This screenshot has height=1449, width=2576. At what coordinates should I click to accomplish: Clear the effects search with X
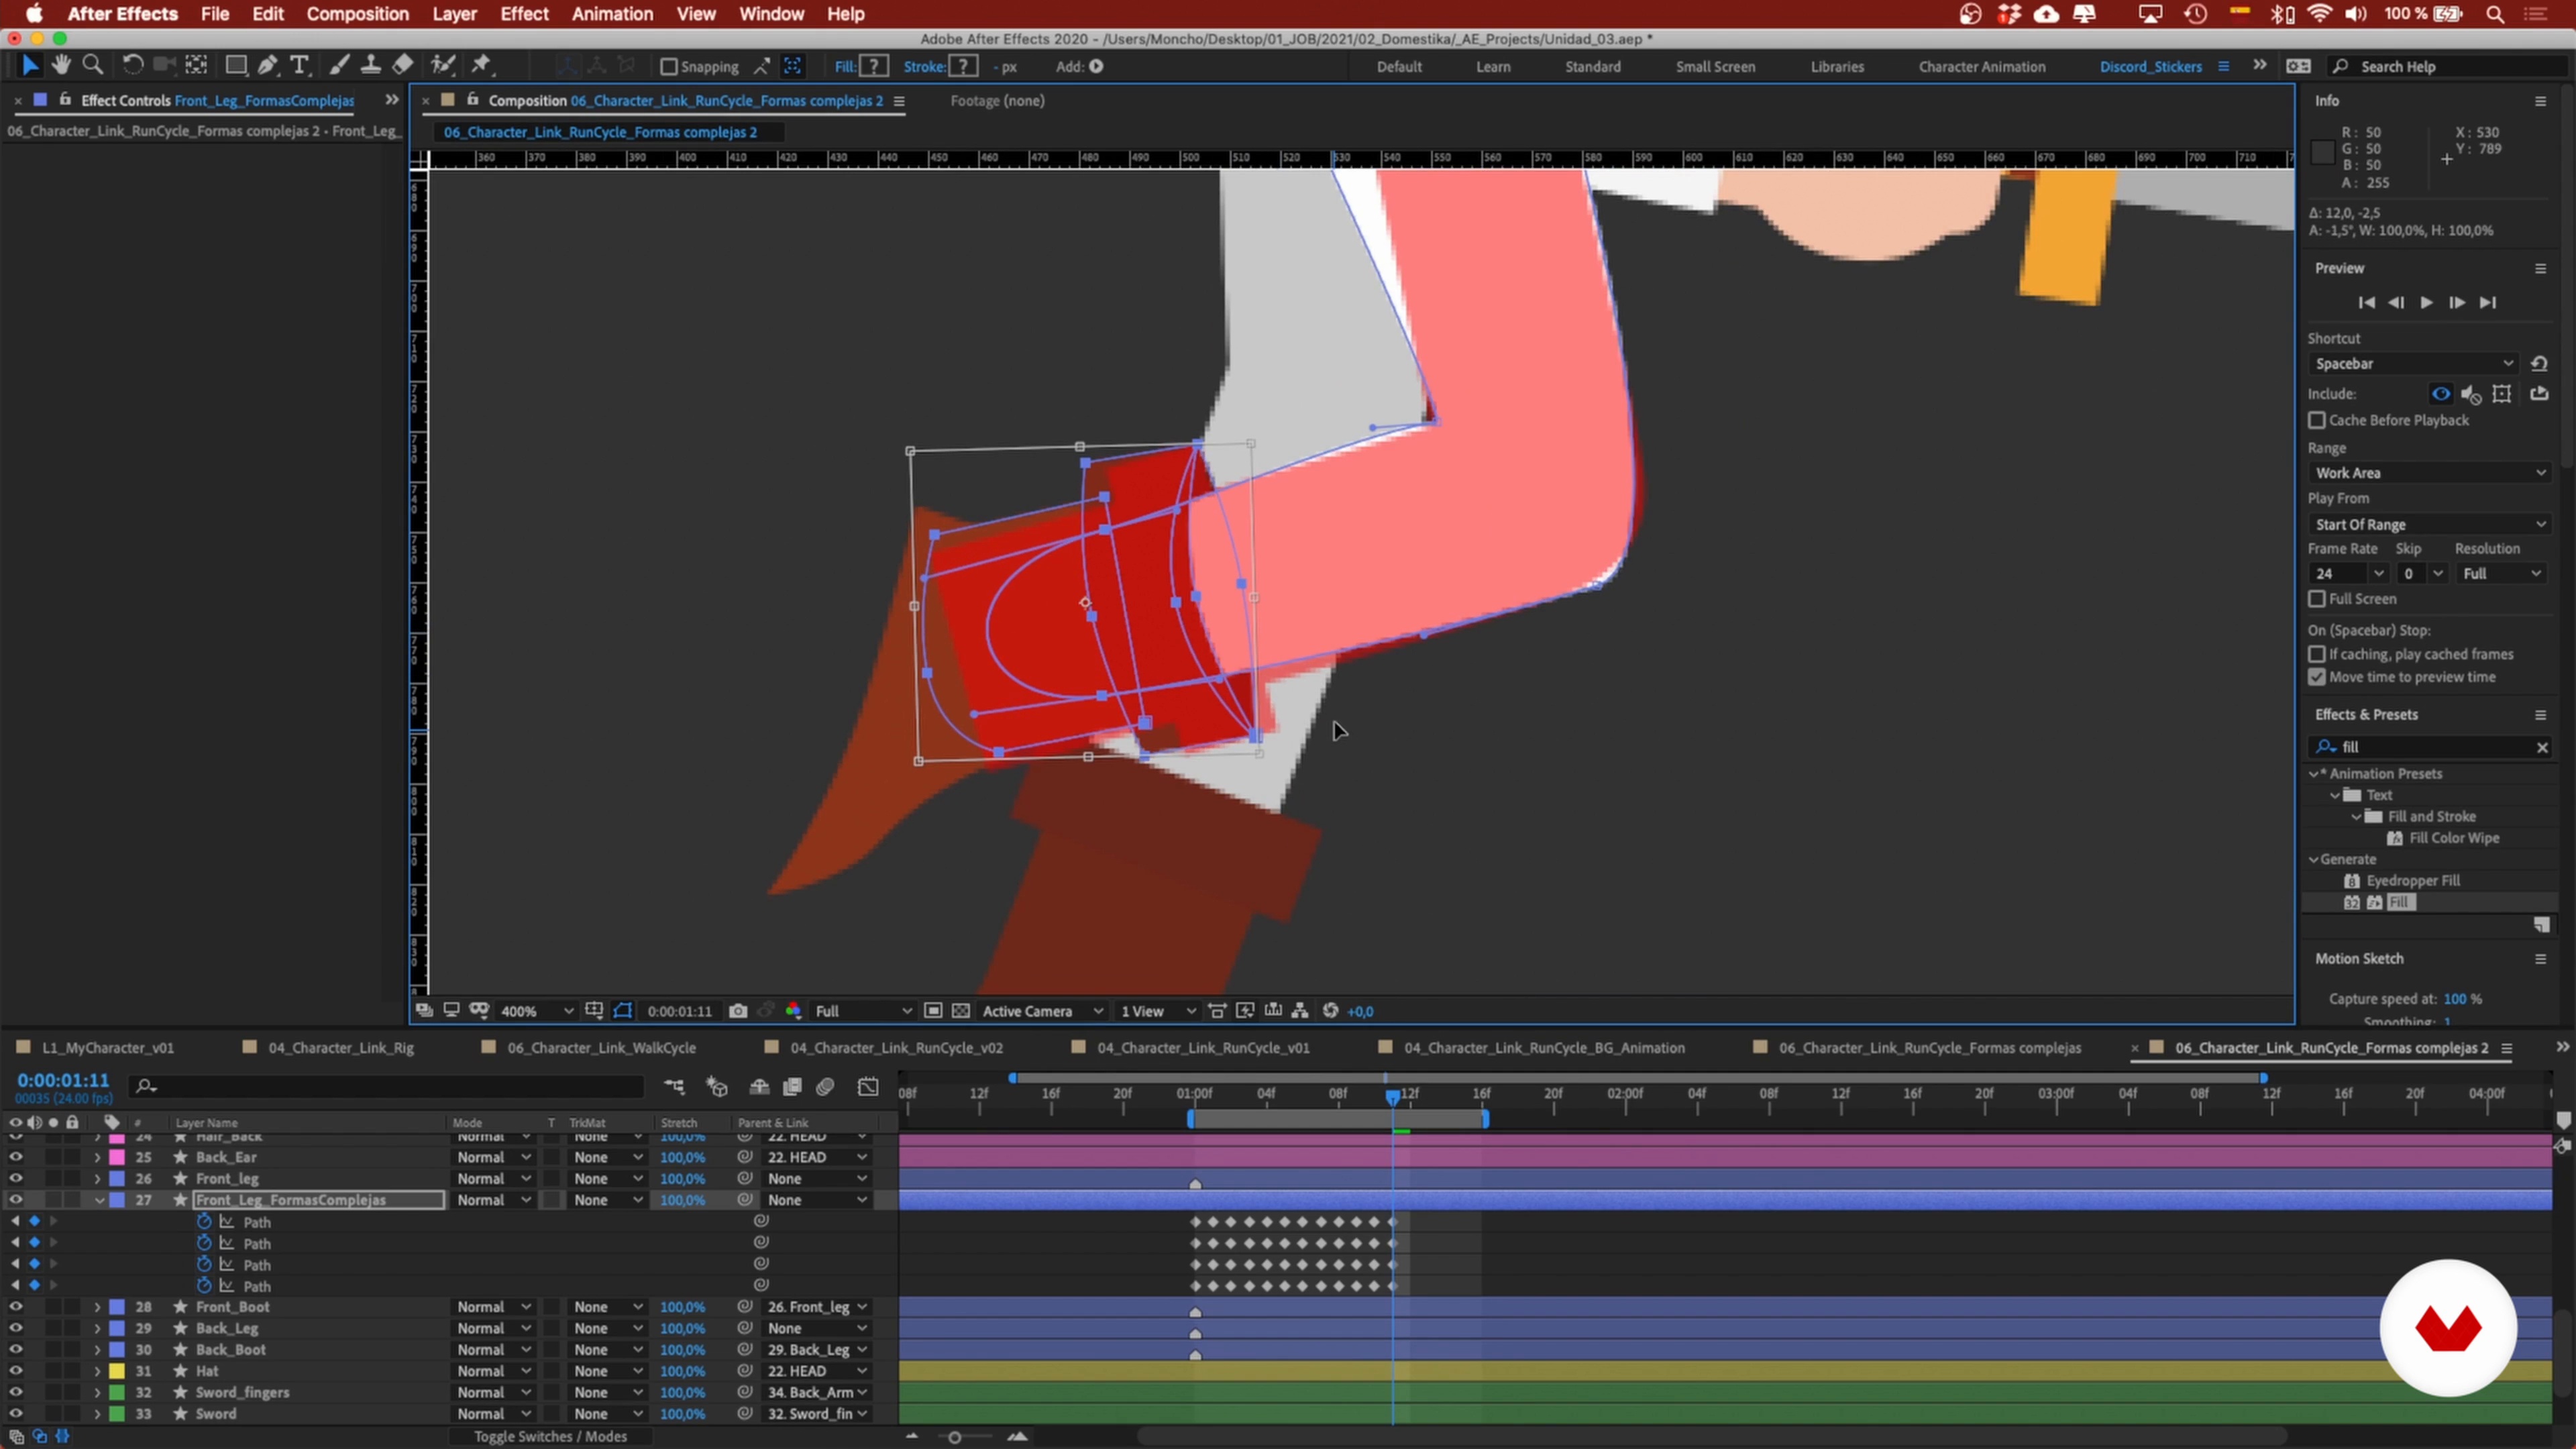[x=2541, y=747]
